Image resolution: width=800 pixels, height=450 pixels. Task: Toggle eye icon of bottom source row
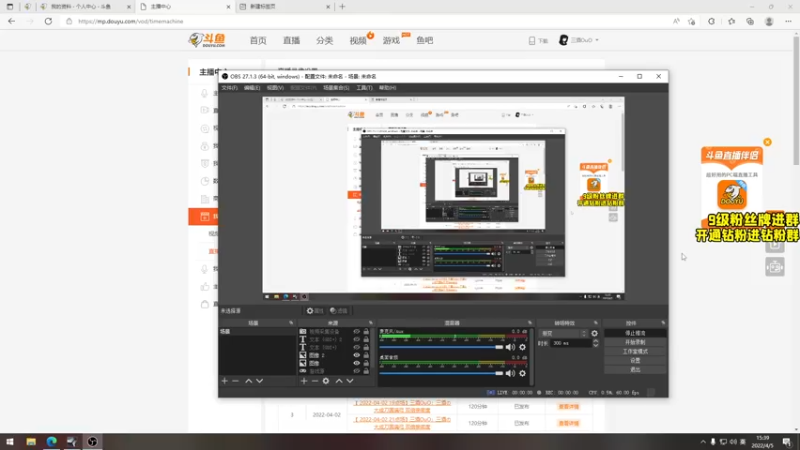point(357,371)
